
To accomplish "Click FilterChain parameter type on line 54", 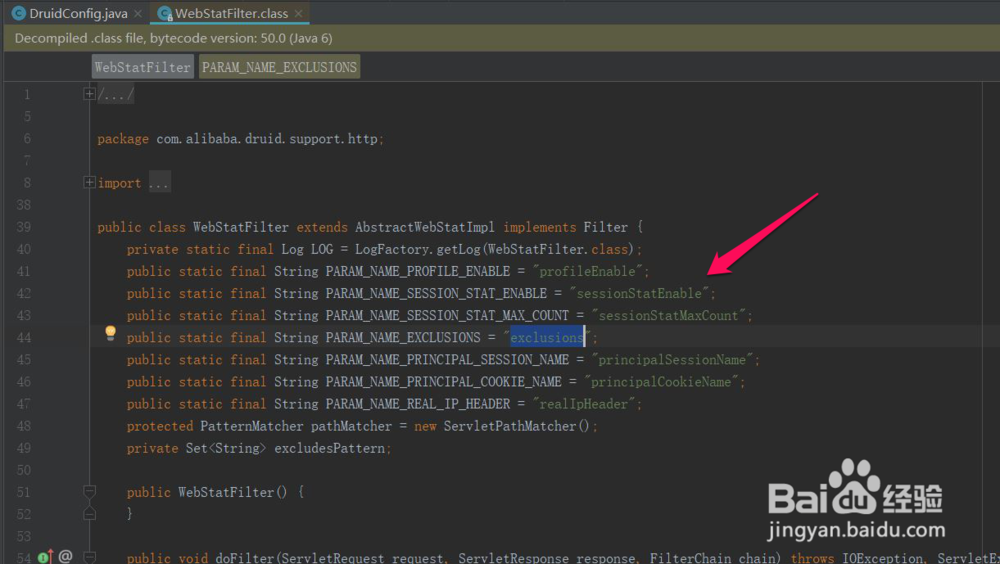I will click(x=690, y=558).
